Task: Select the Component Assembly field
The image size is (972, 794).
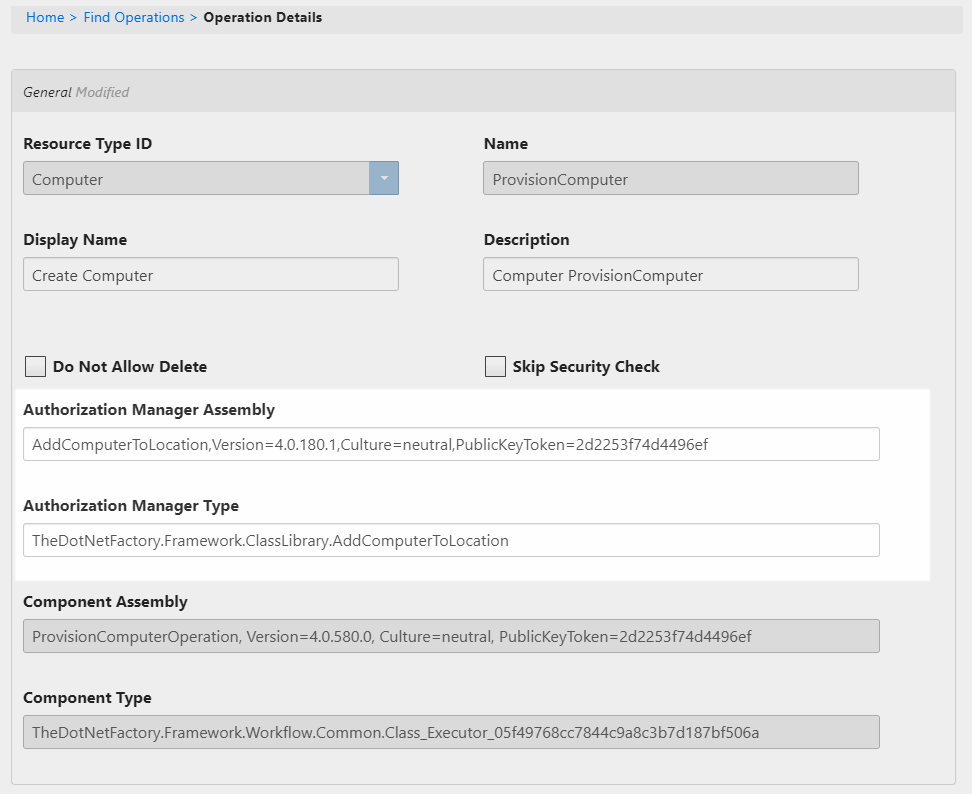Action: [450, 636]
